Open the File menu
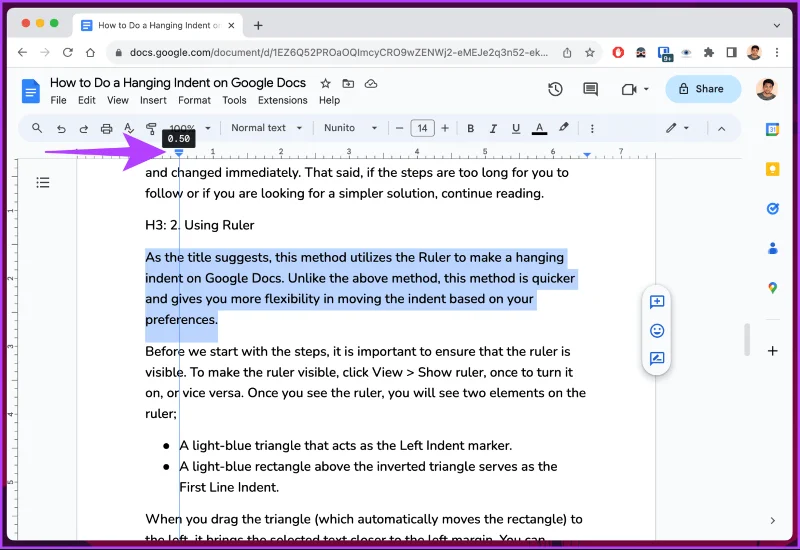The height and width of the screenshot is (550, 800). click(x=58, y=101)
